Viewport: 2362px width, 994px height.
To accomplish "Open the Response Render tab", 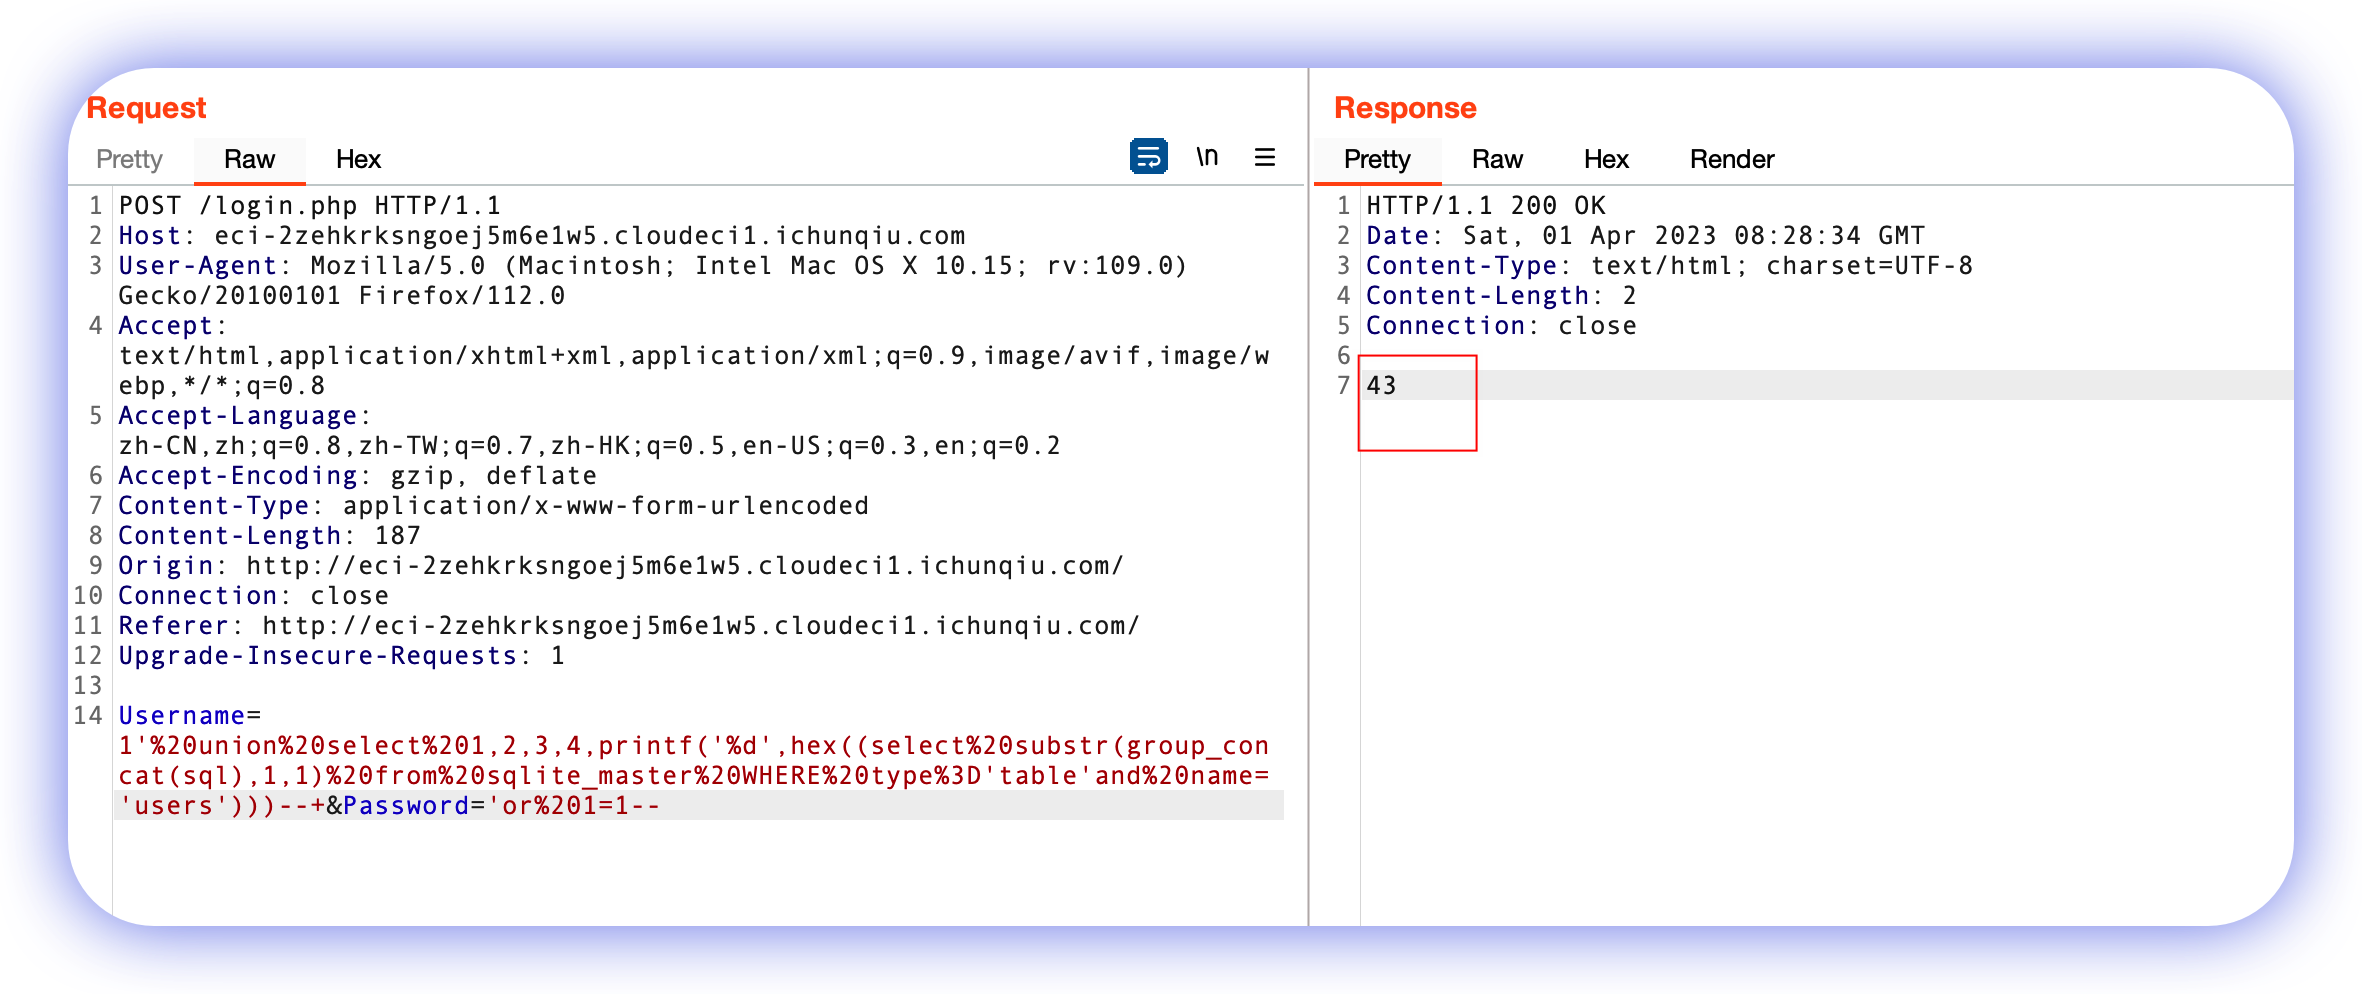I will coord(1732,159).
